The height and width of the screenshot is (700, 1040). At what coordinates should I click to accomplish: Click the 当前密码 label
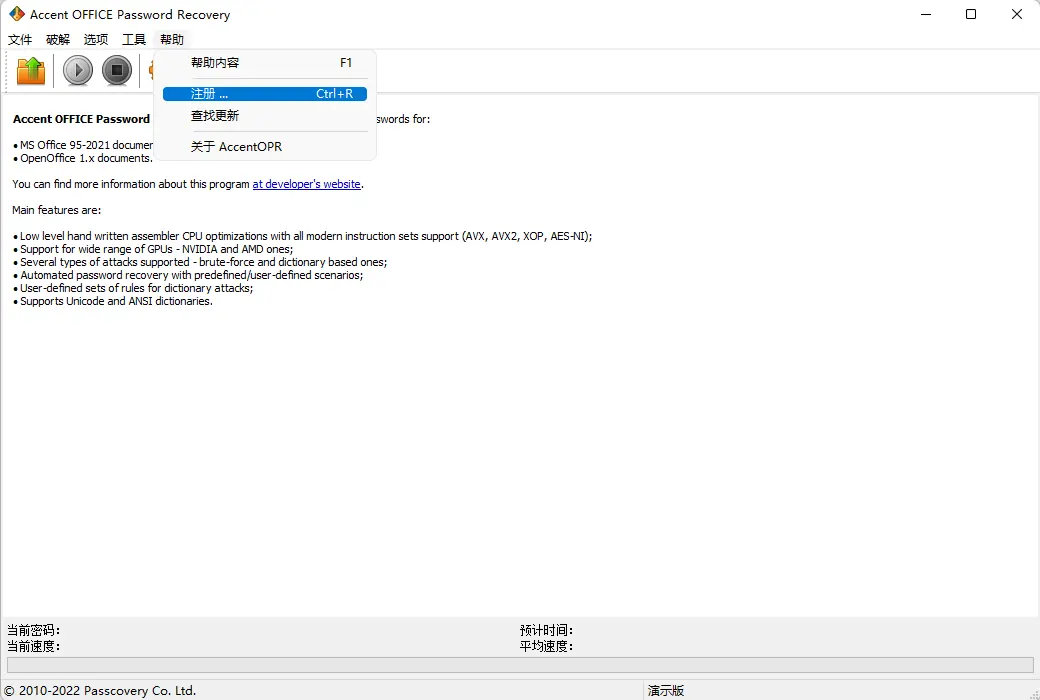(34, 630)
